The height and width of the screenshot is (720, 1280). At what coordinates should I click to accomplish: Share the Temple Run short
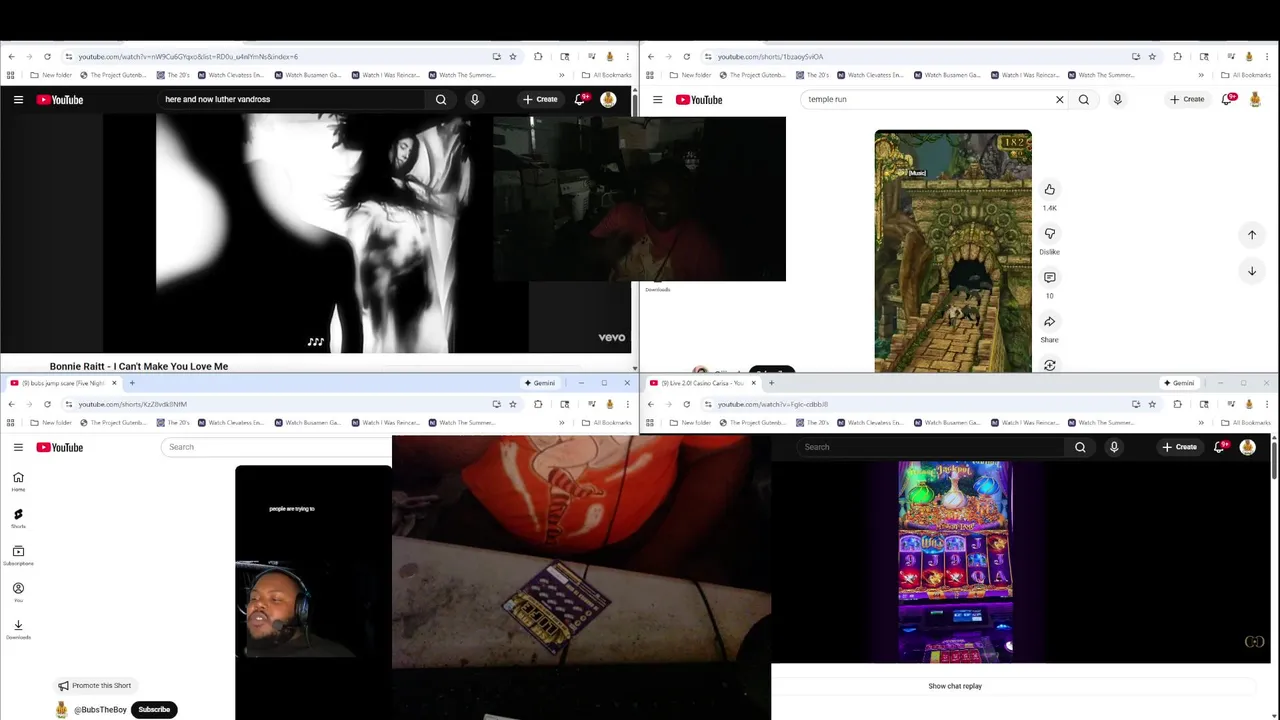pyautogui.click(x=1049, y=321)
